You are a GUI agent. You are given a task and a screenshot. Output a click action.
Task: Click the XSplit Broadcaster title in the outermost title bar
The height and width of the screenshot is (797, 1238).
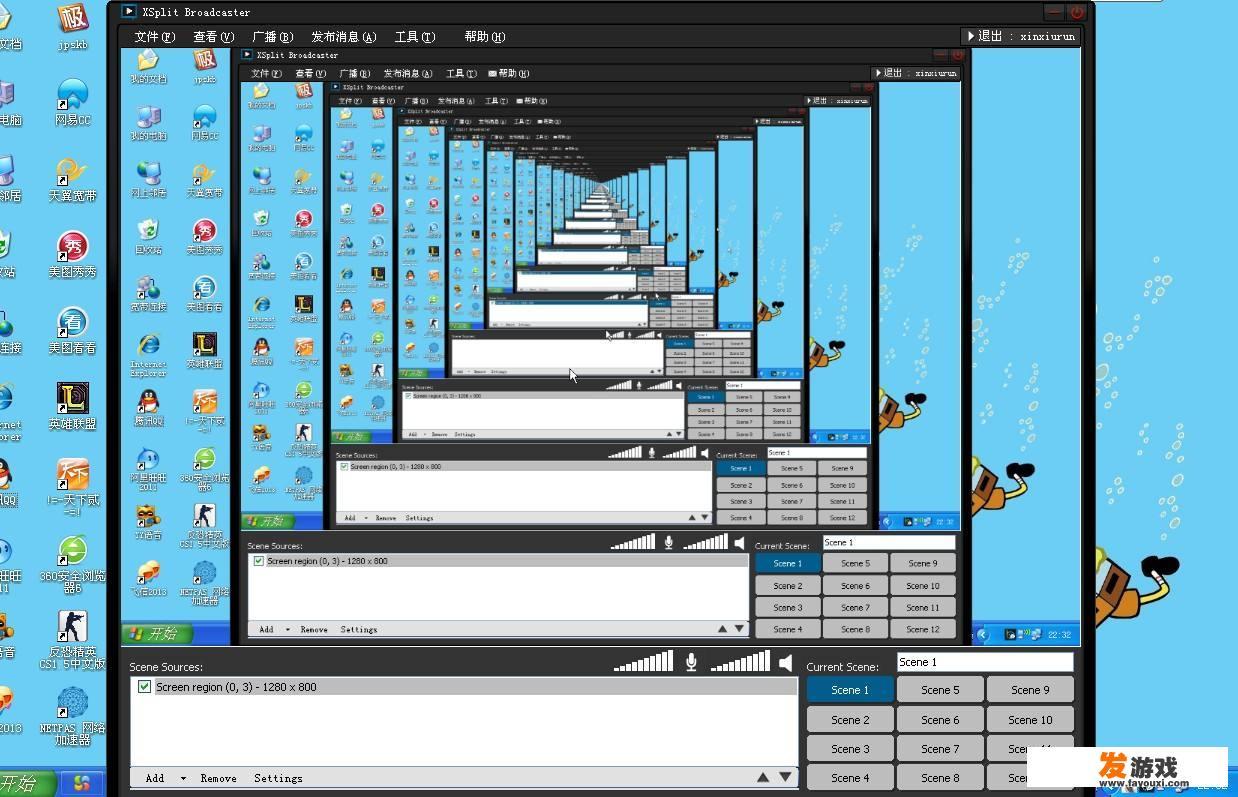pos(195,12)
